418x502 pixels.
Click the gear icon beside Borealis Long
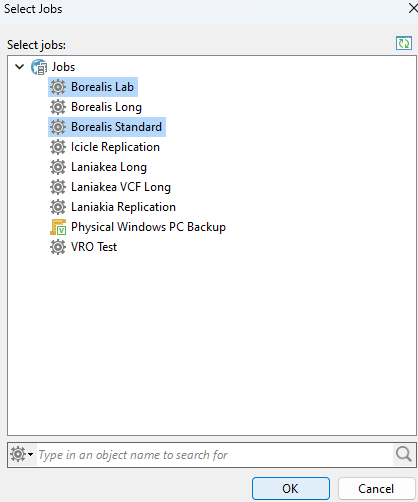click(58, 107)
